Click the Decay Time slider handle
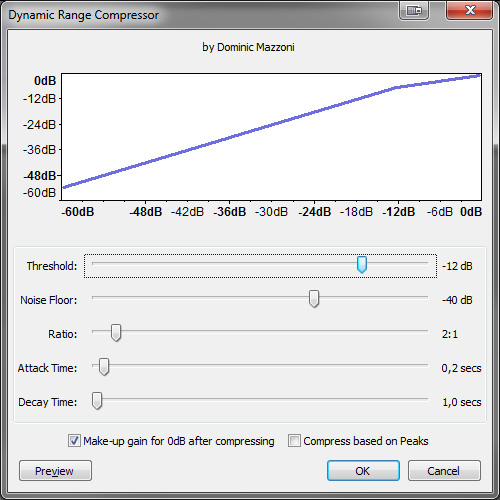Viewport: 500px width, 500px height. pos(97,401)
